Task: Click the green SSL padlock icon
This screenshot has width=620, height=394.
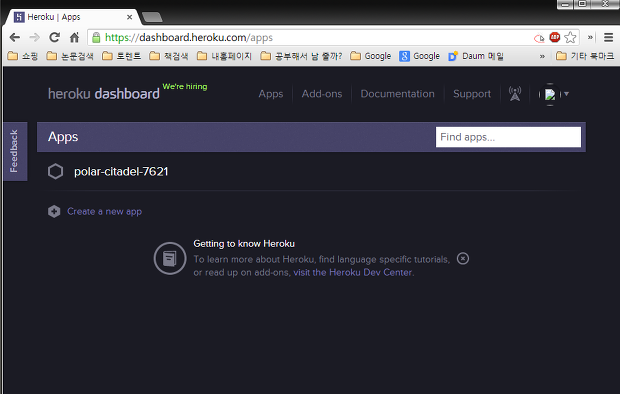Action: [x=96, y=38]
